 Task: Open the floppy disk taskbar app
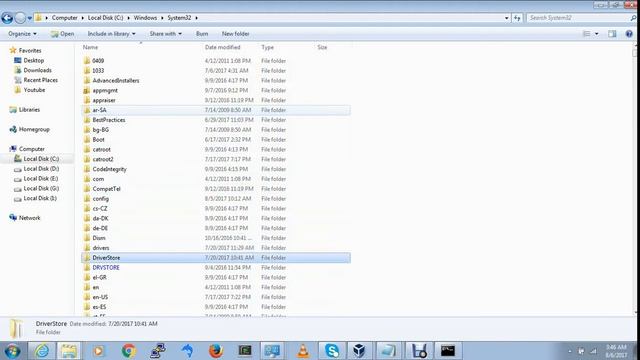(x=419, y=351)
